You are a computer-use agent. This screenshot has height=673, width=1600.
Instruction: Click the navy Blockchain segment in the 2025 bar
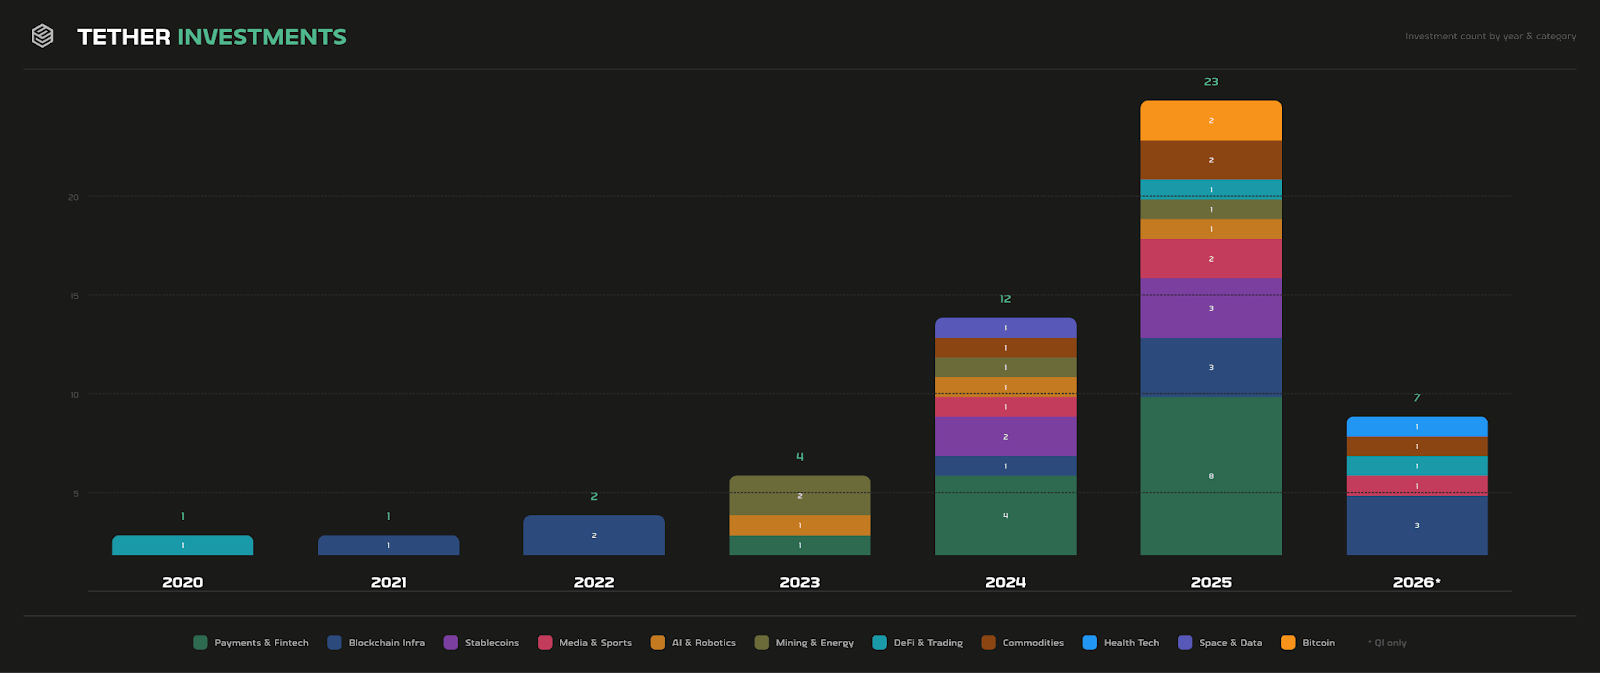(x=1211, y=367)
